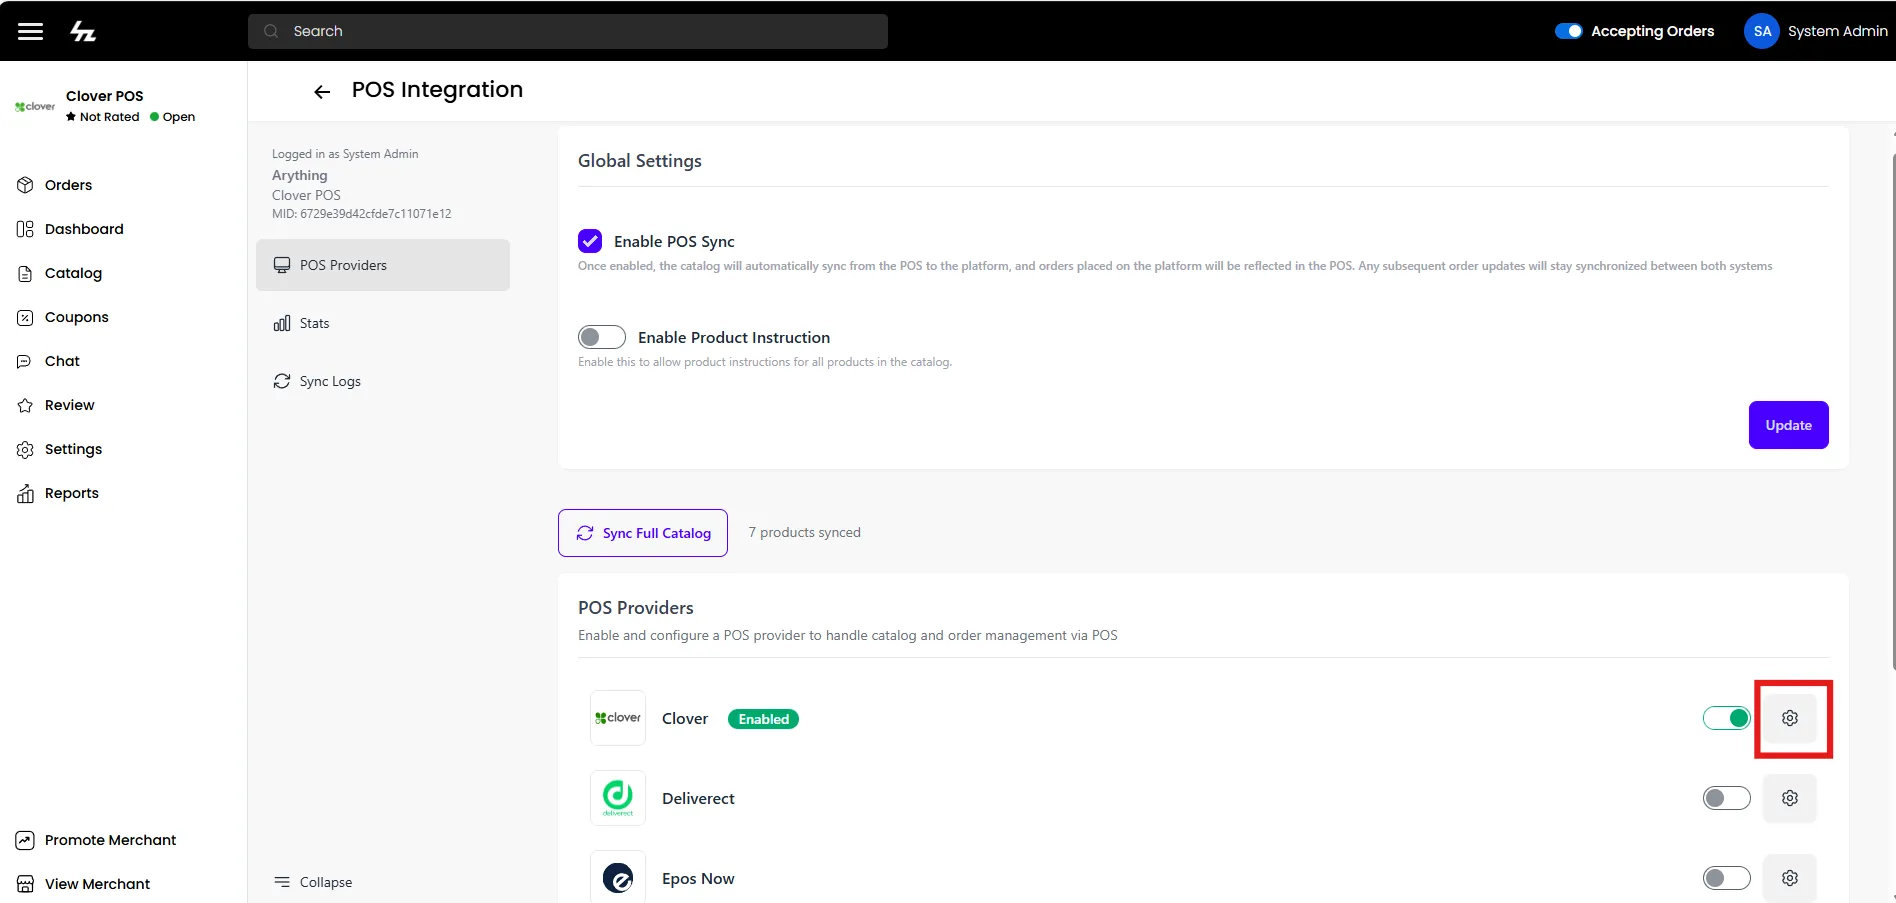The height and width of the screenshot is (903, 1896).
Task: Enable the Deliverect provider toggle
Action: coord(1727,798)
